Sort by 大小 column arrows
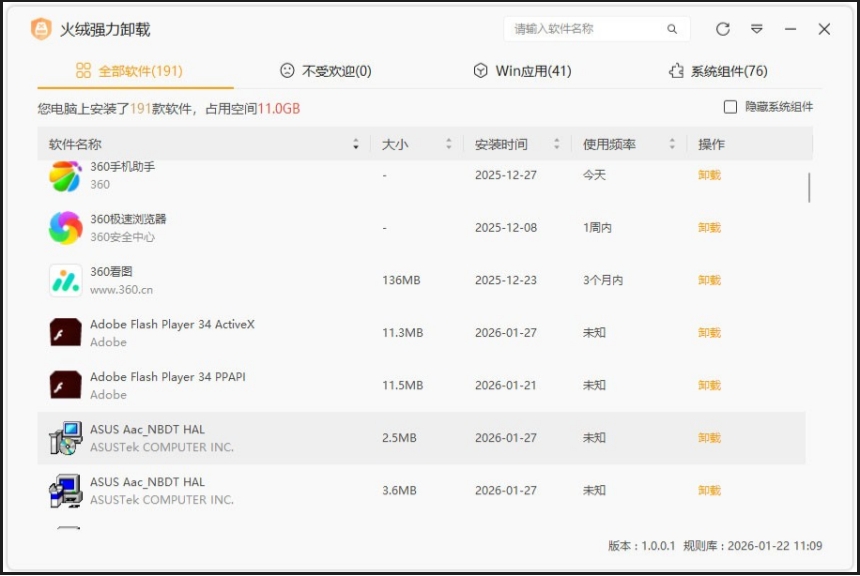This screenshot has height=576, width=860. (449, 144)
